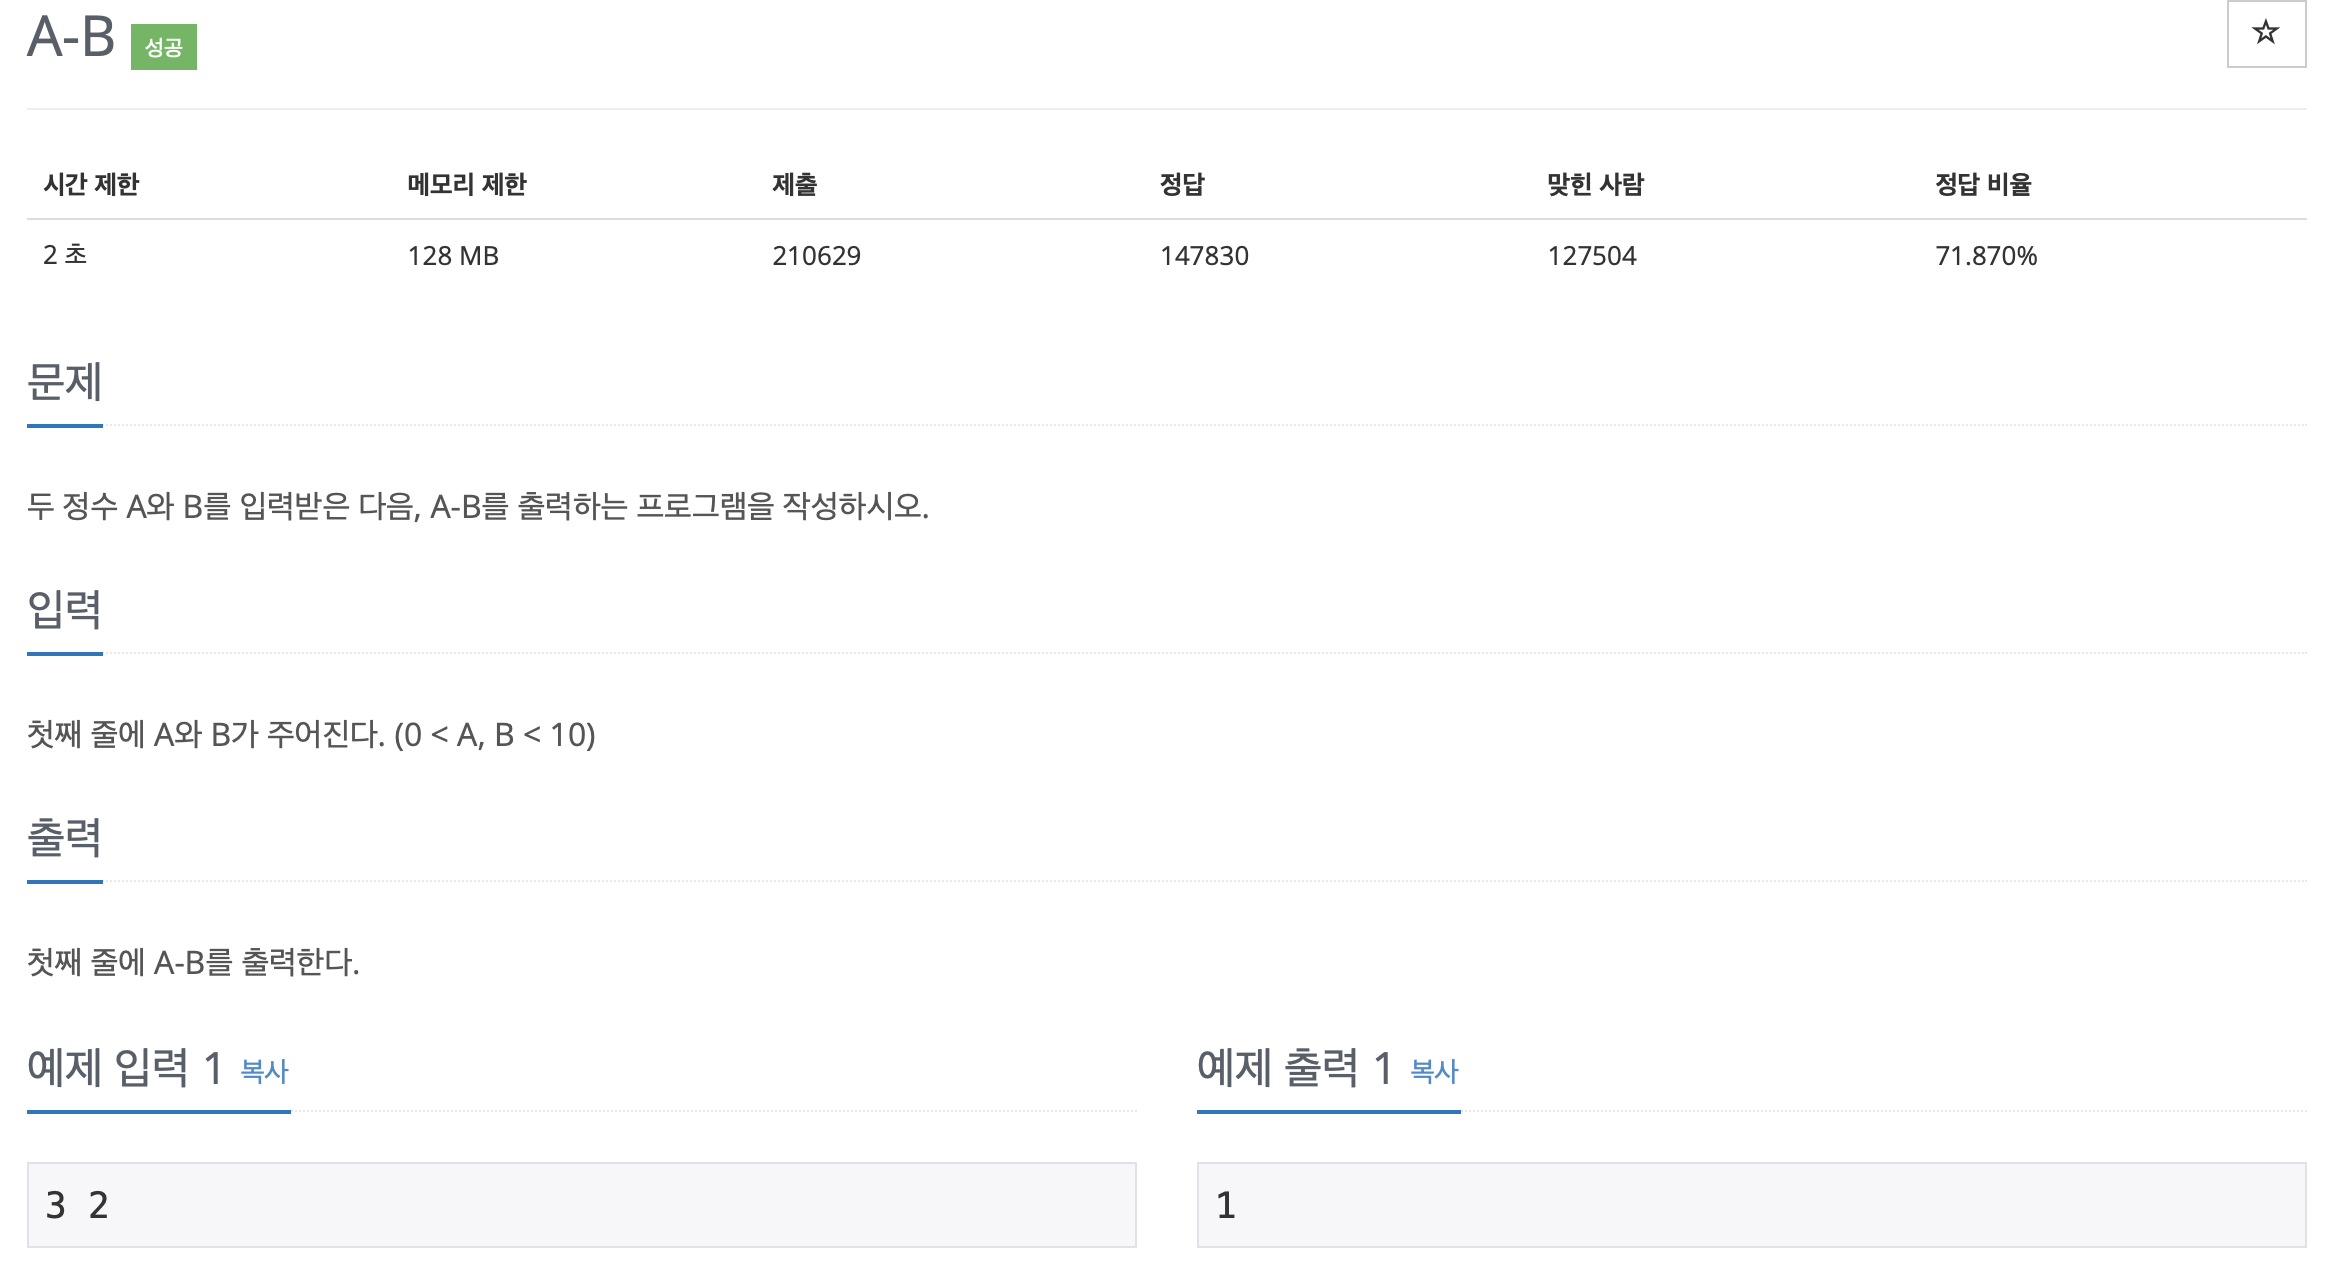
Task: Click the 출력 section heading
Action: [x=64, y=838]
